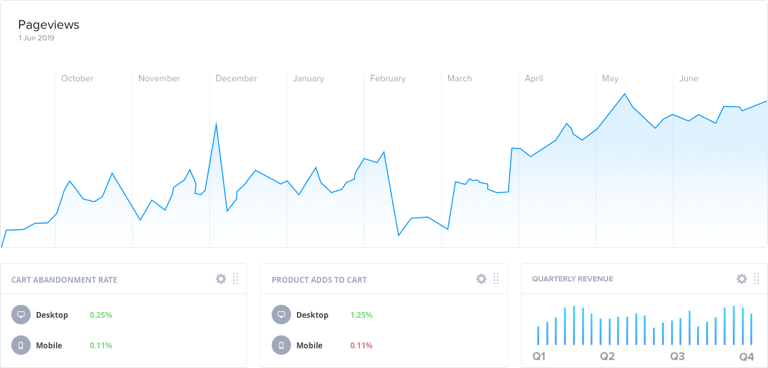768x368 pixels.
Task: Click the red 0.11% Mobile adds value
Action: point(361,345)
